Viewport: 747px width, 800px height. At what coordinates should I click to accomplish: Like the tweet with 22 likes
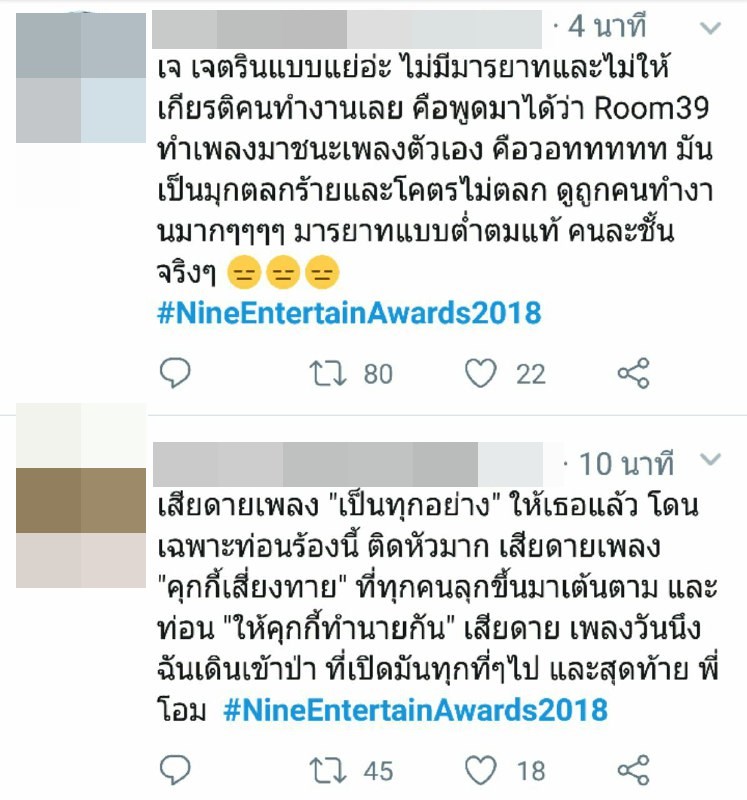pyautogui.click(x=481, y=373)
